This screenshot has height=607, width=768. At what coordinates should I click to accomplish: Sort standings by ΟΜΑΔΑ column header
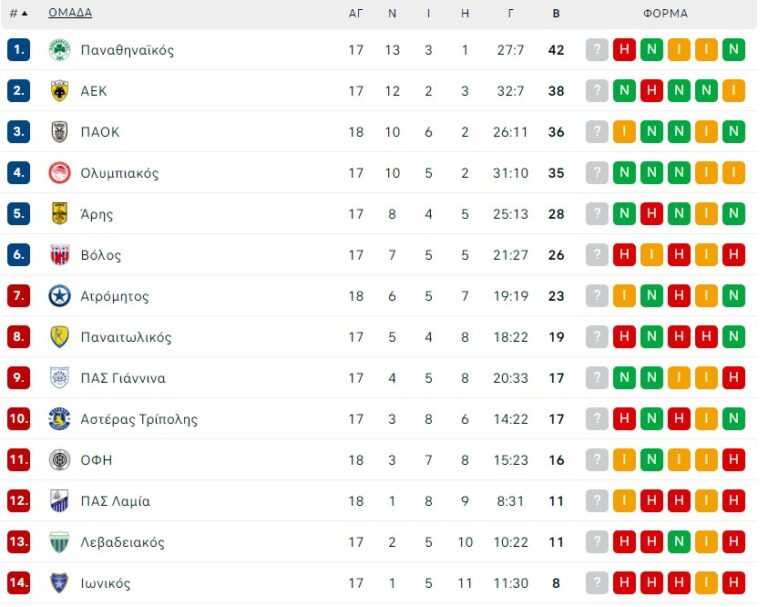coord(70,13)
